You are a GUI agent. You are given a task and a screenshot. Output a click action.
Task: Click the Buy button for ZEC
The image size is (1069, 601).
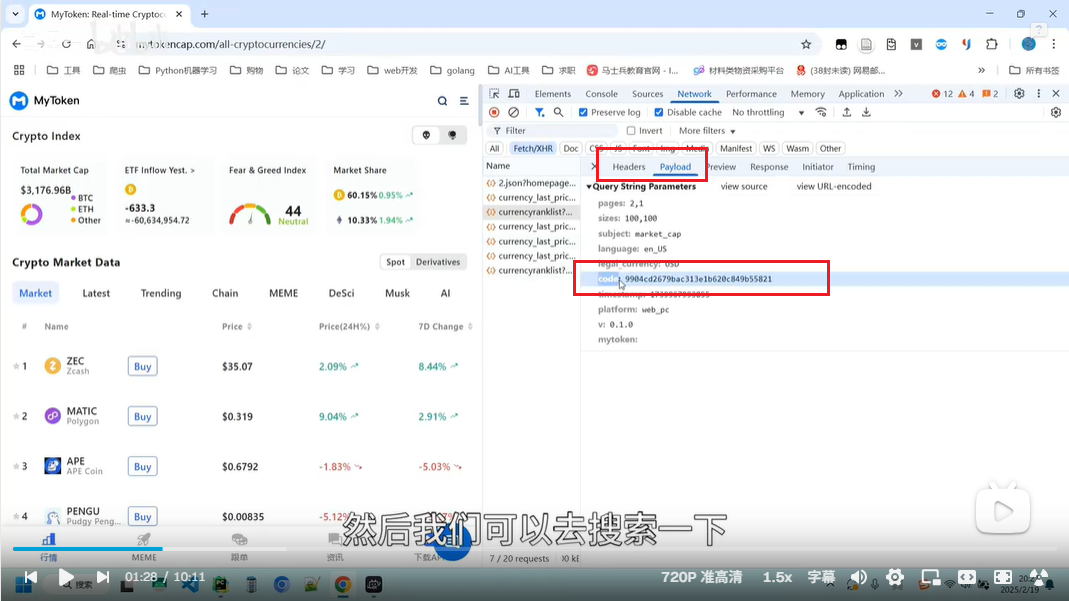(143, 366)
